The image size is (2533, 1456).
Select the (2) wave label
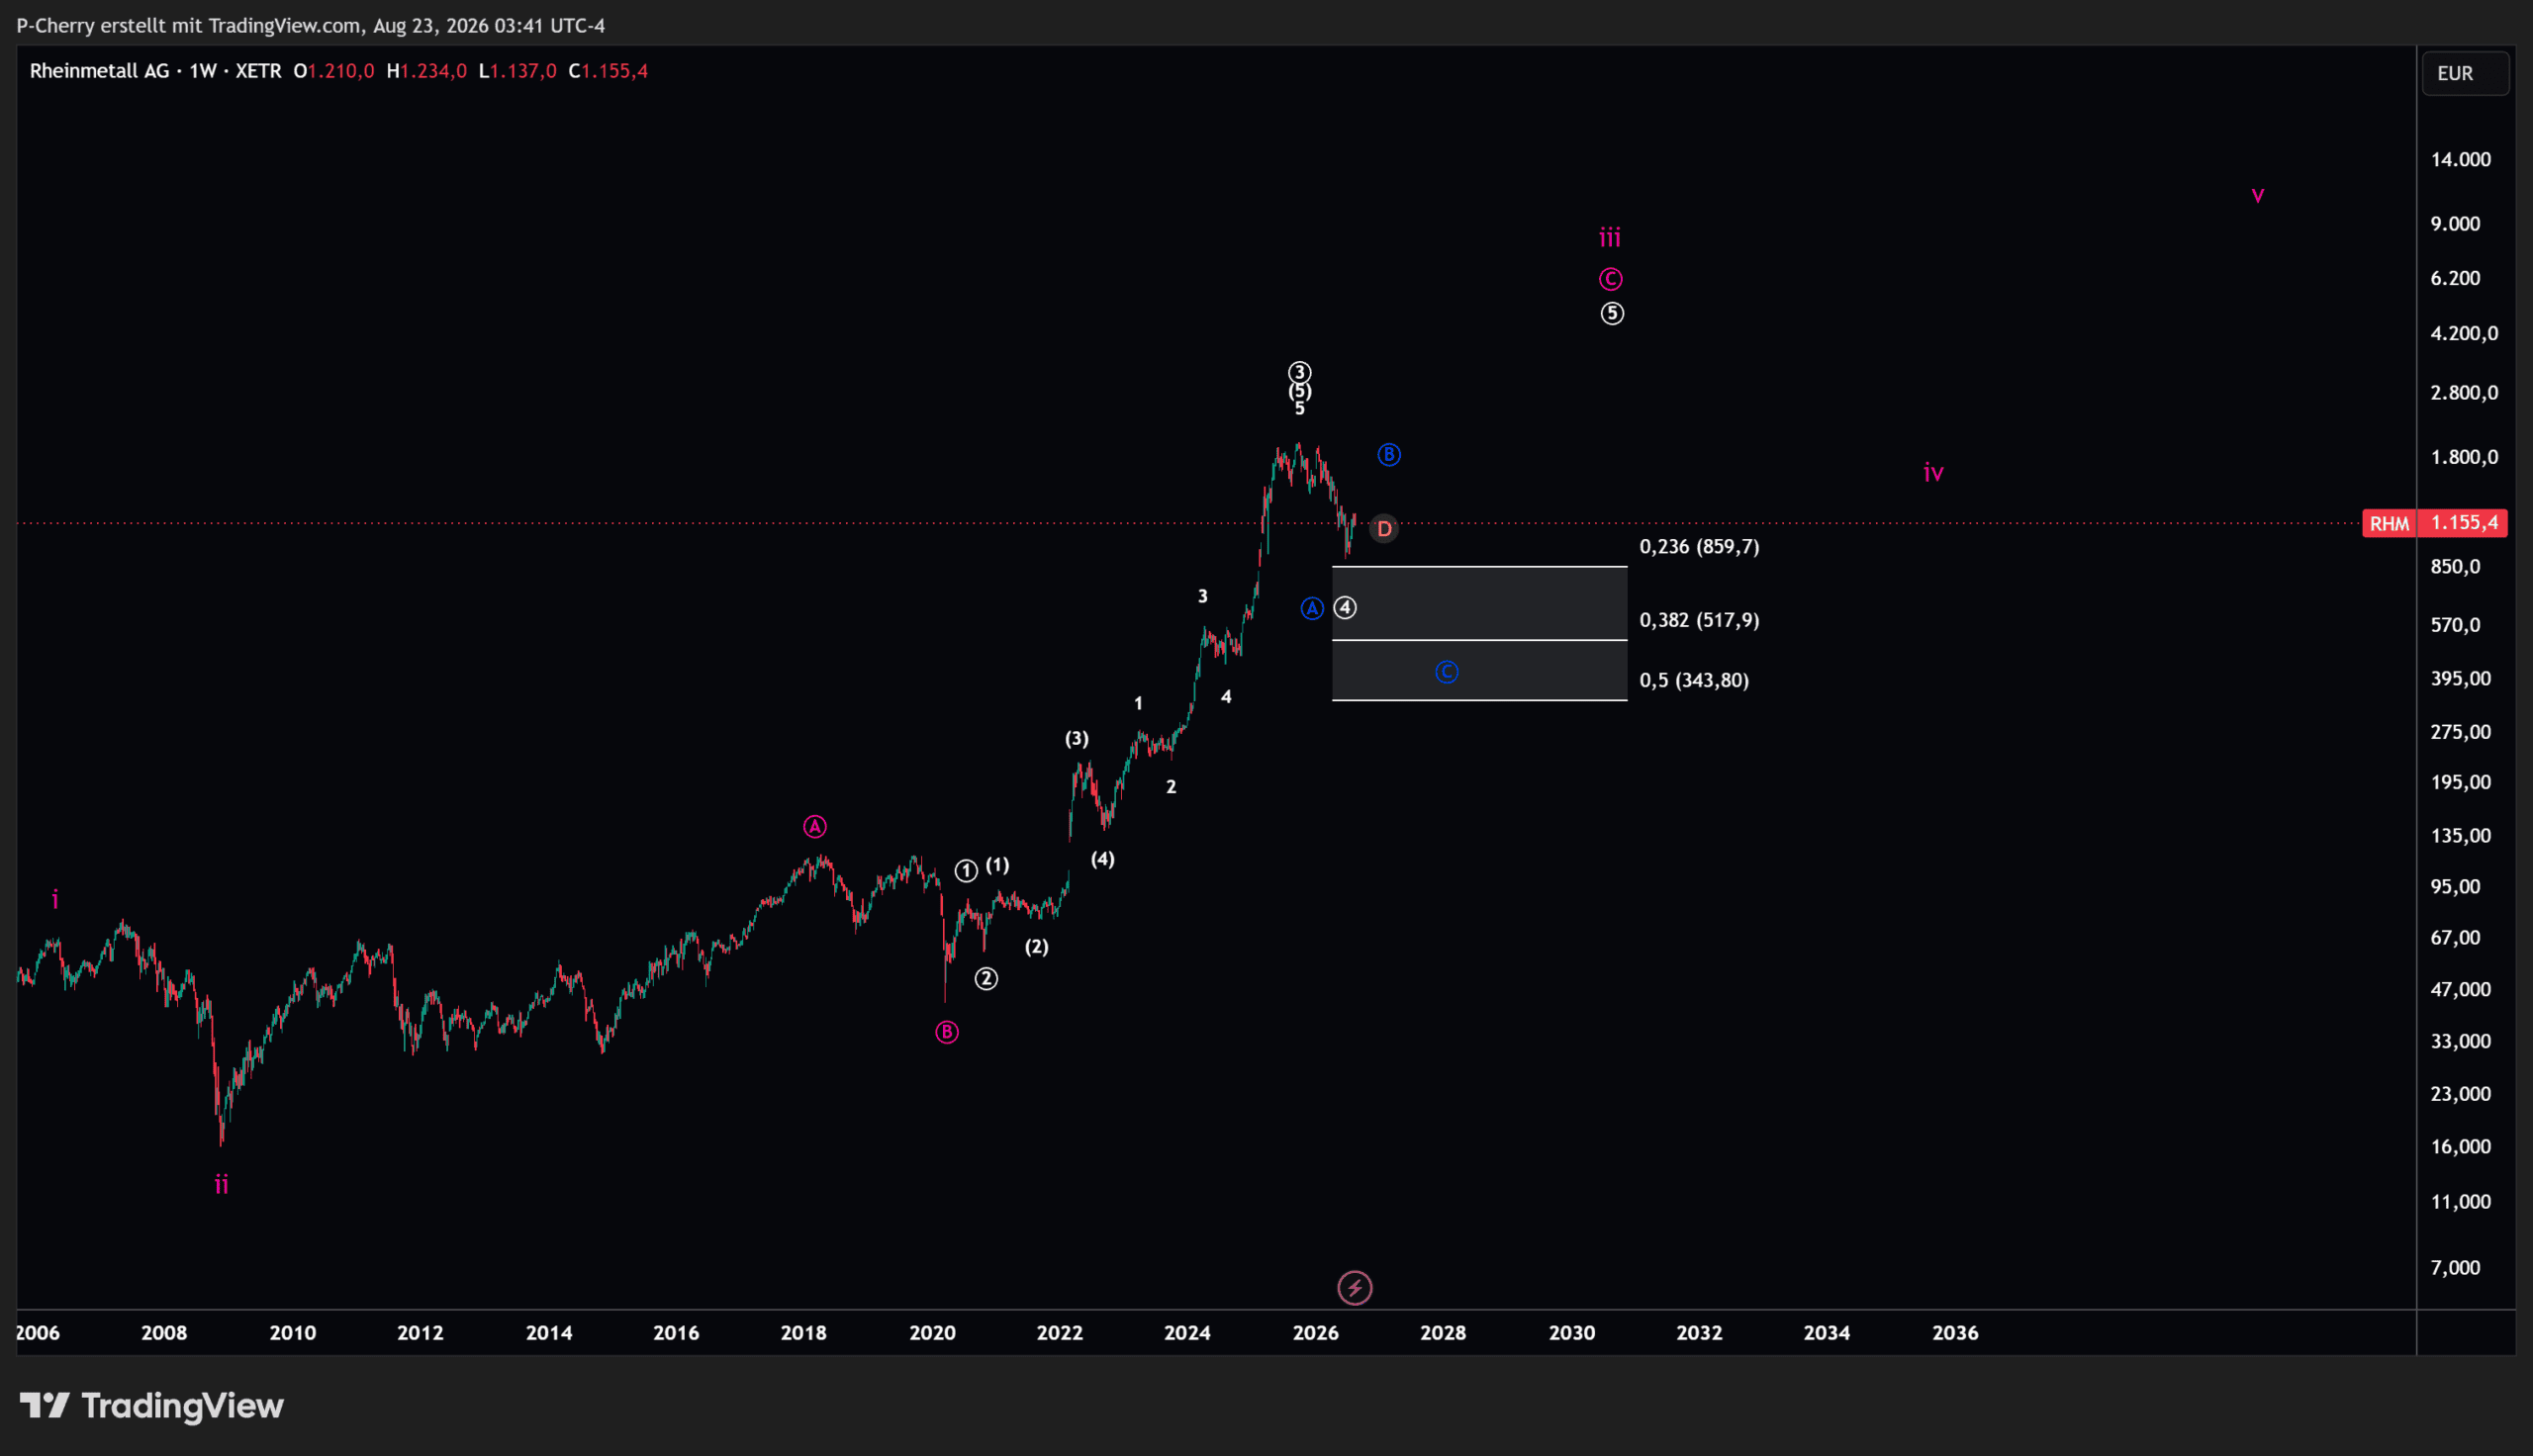point(1037,947)
